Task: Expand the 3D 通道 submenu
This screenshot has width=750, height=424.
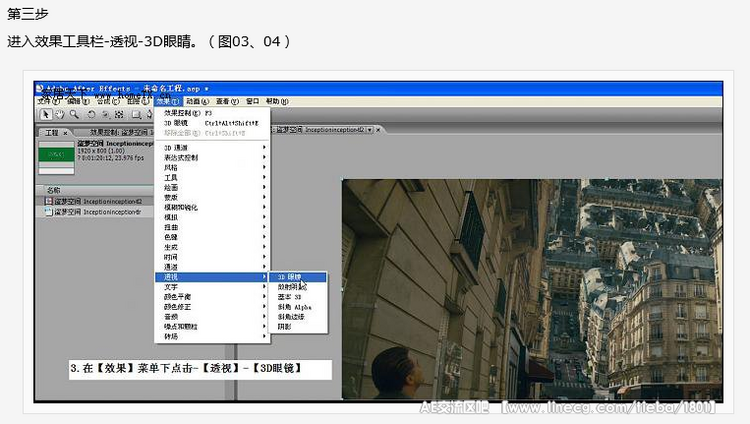Action: click(212, 148)
